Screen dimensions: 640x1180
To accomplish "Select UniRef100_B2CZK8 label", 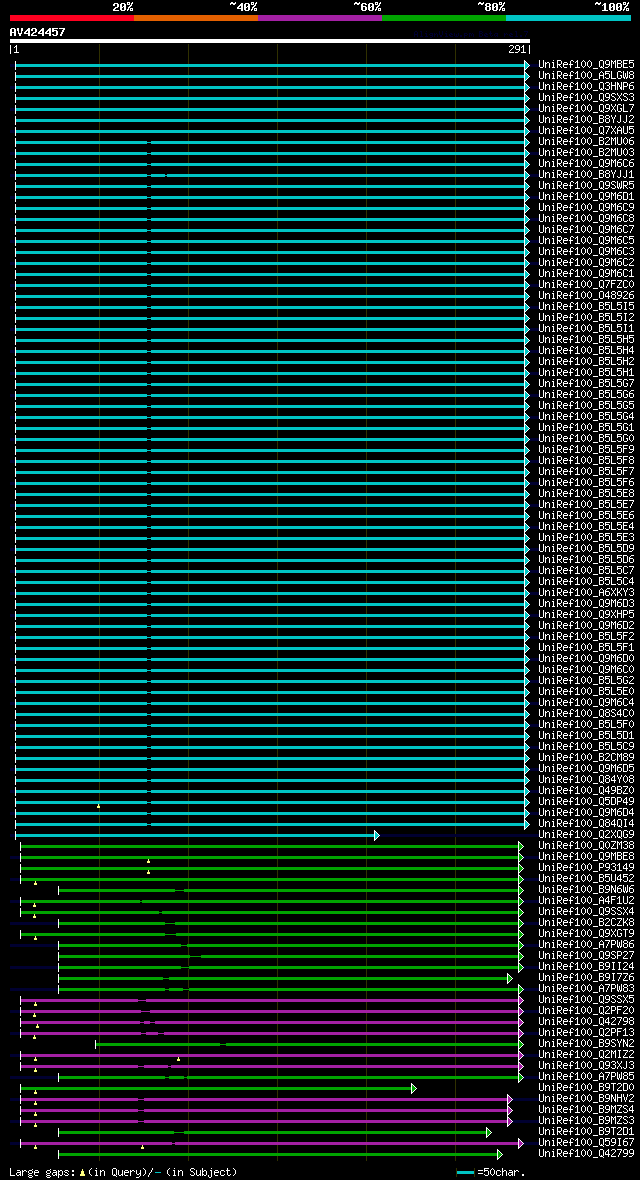I will (x=587, y=922).
